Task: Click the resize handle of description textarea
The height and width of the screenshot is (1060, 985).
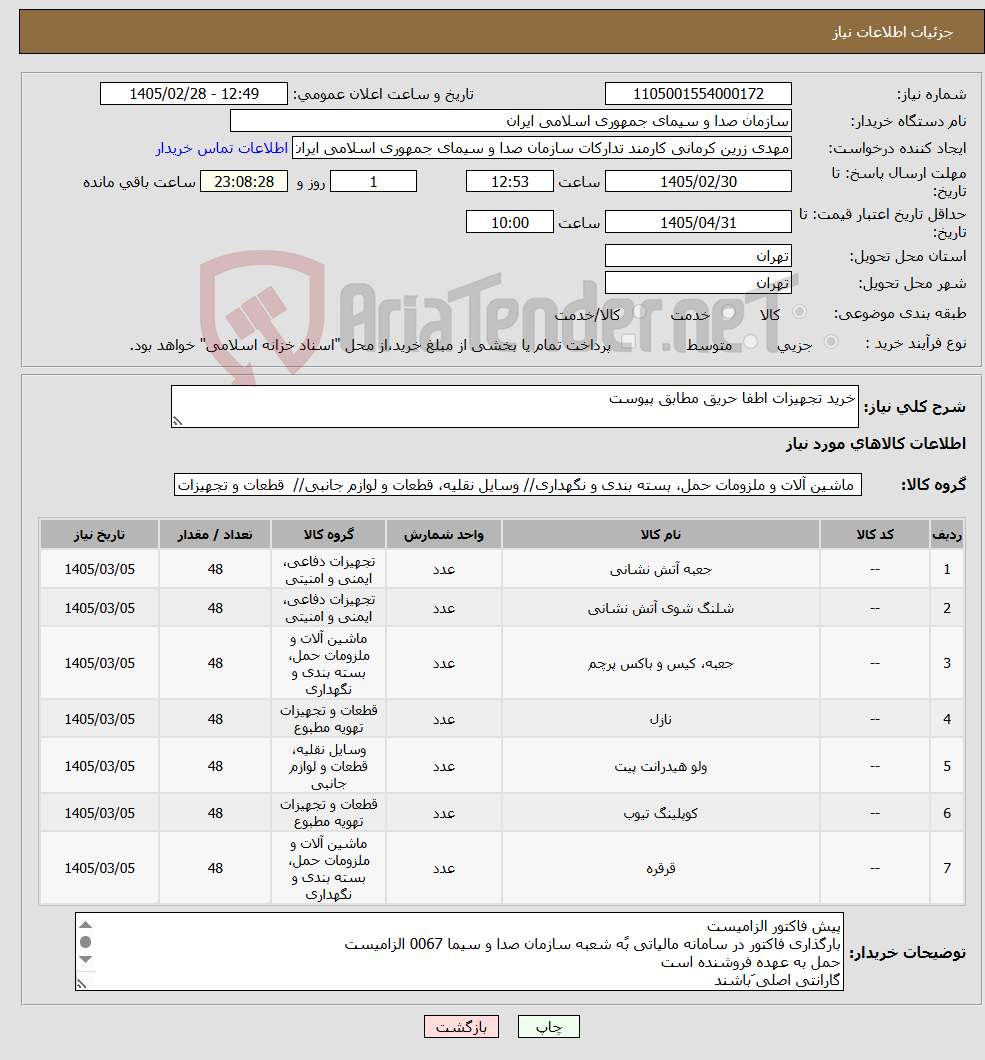Action: (x=177, y=421)
